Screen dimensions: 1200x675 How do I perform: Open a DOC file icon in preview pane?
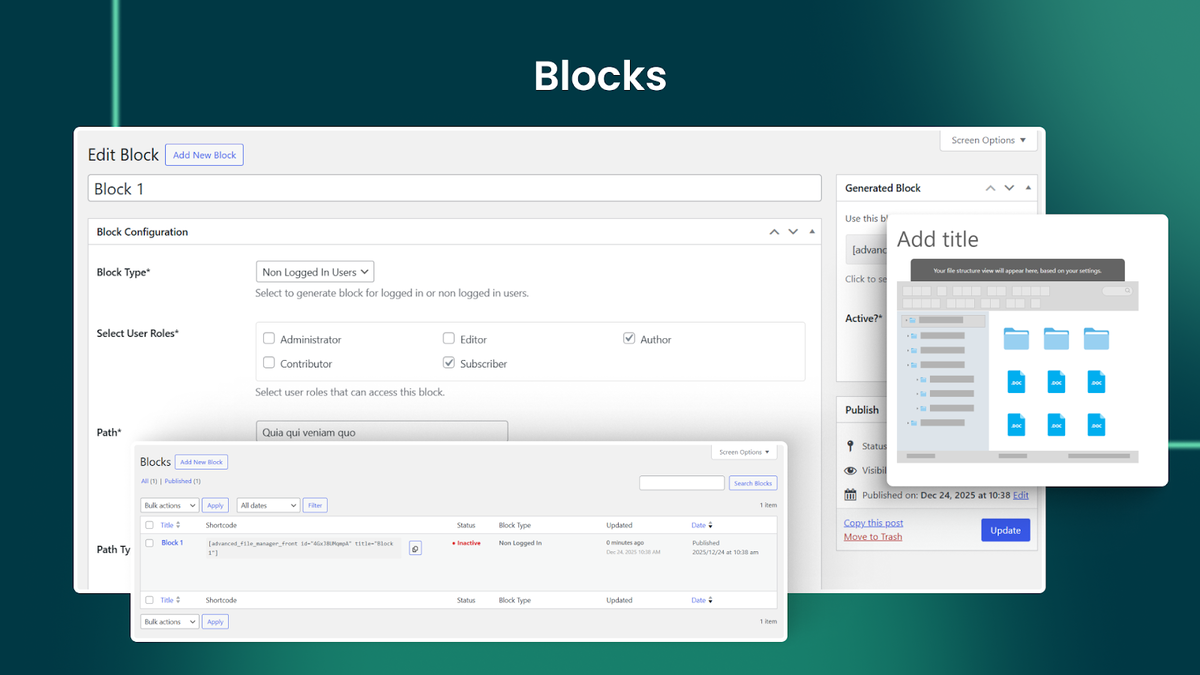1016,381
